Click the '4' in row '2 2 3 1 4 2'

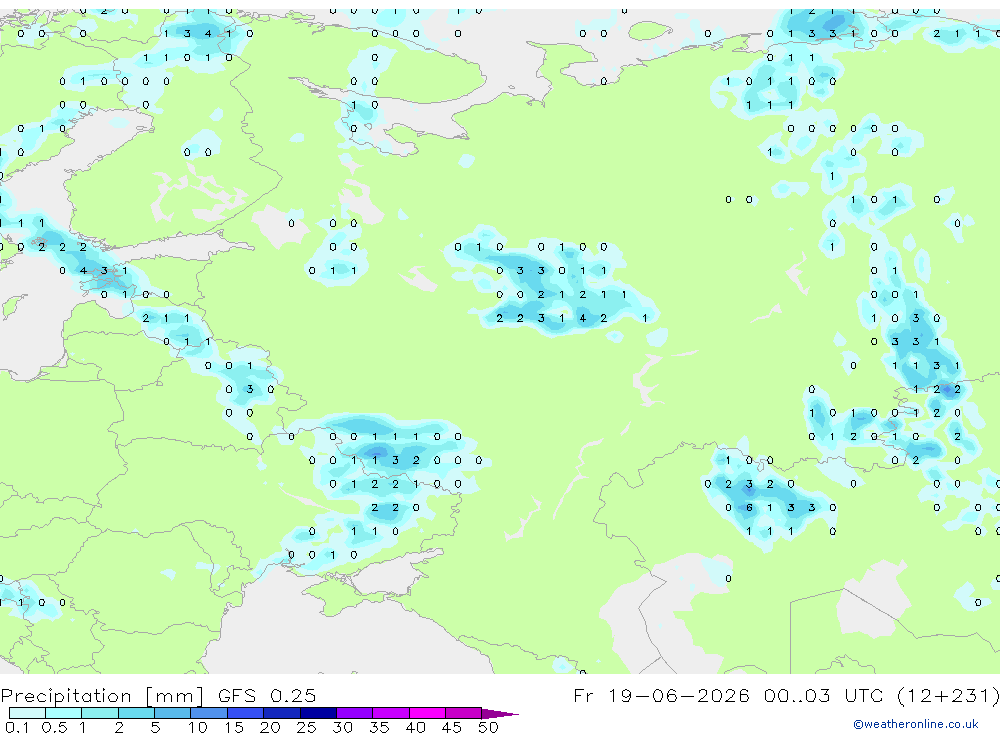click(583, 318)
